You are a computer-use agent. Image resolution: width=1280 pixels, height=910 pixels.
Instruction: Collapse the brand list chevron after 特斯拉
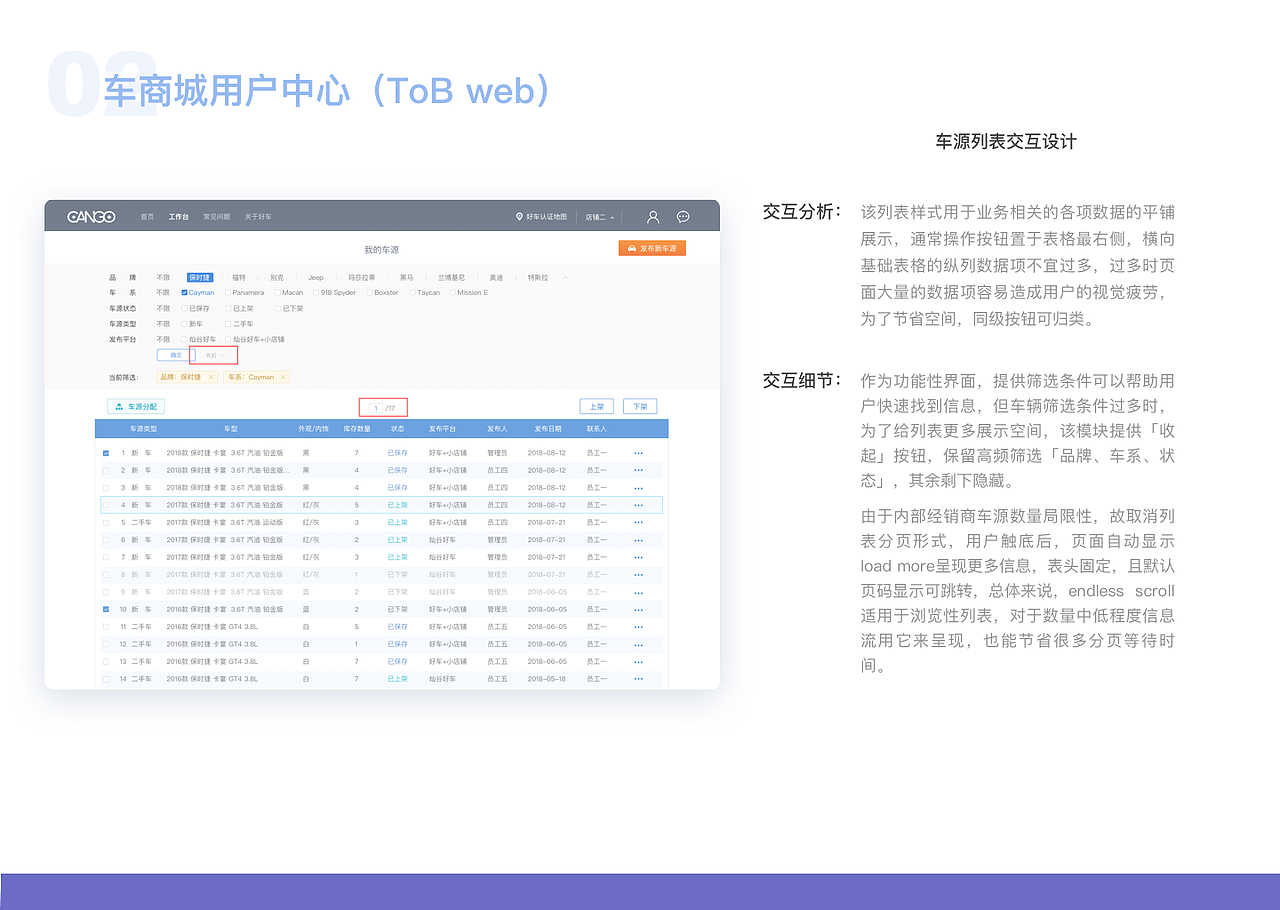(565, 278)
